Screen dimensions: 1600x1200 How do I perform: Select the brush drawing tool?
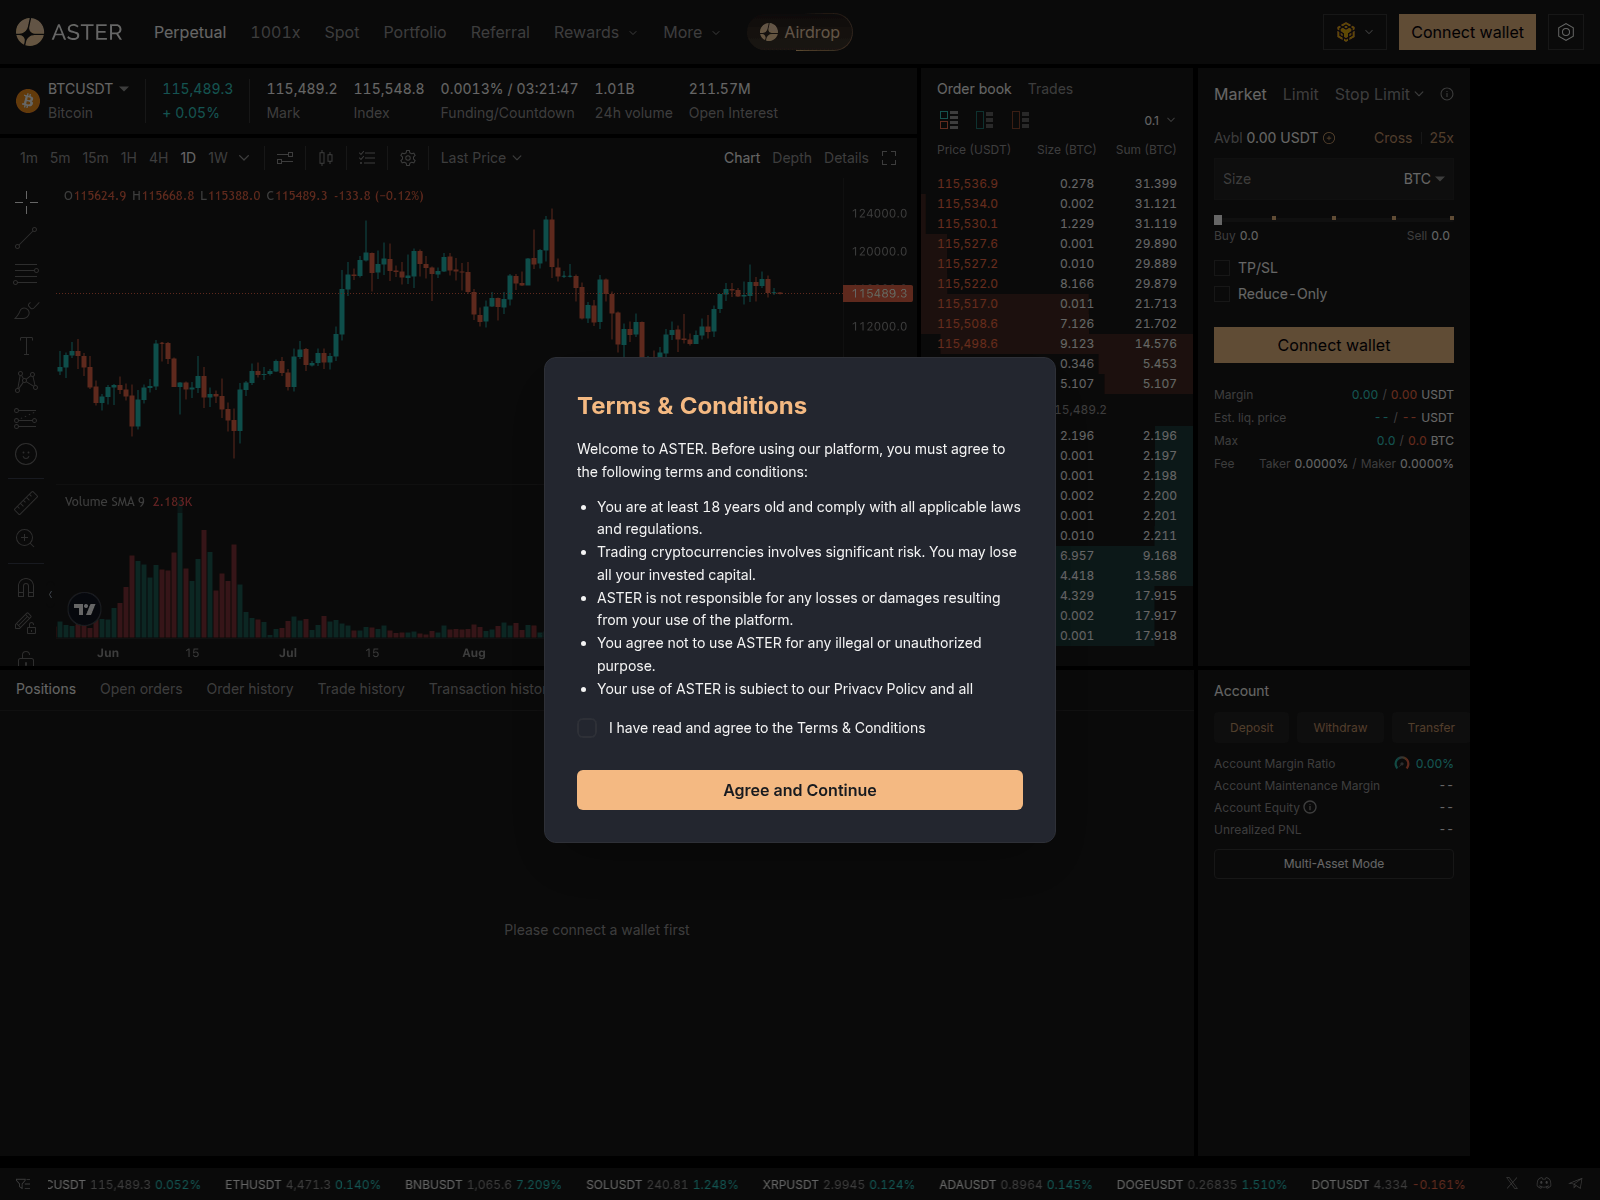tap(26, 310)
